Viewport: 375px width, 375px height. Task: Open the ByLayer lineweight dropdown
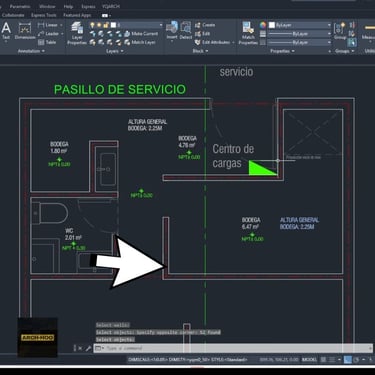pyautogui.click(x=329, y=34)
